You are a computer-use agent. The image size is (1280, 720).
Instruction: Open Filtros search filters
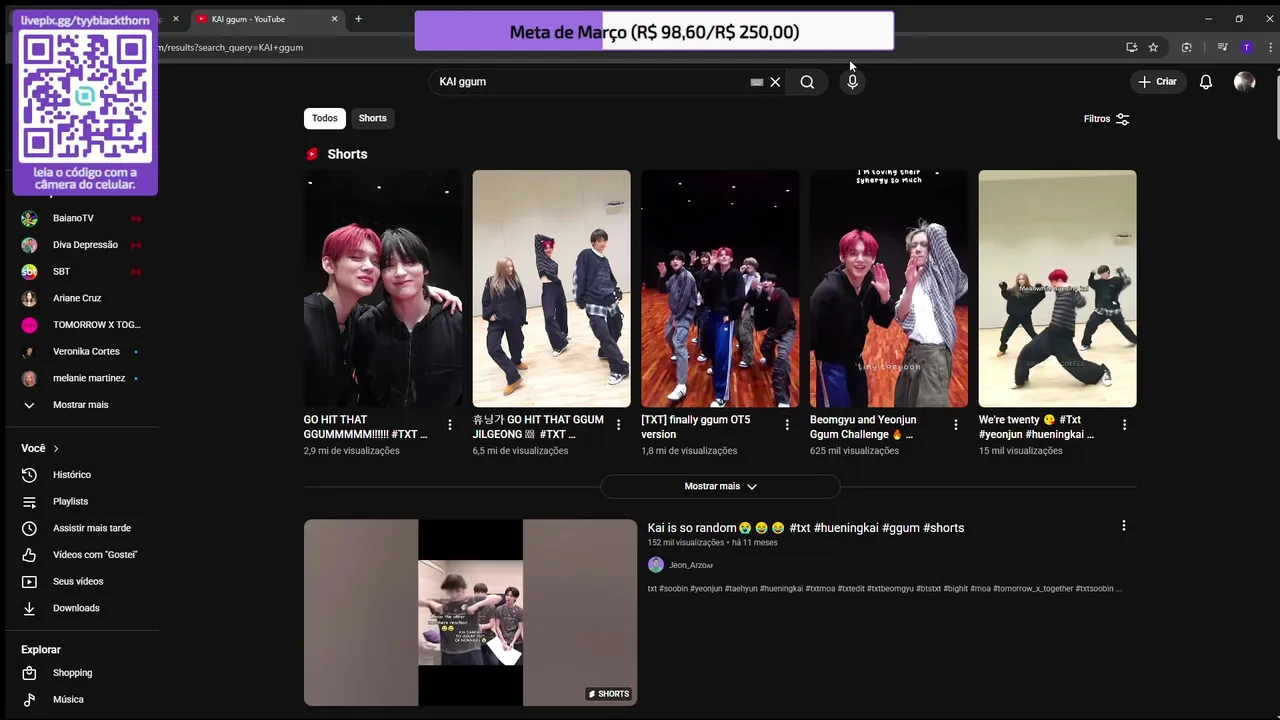(1106, 119)
